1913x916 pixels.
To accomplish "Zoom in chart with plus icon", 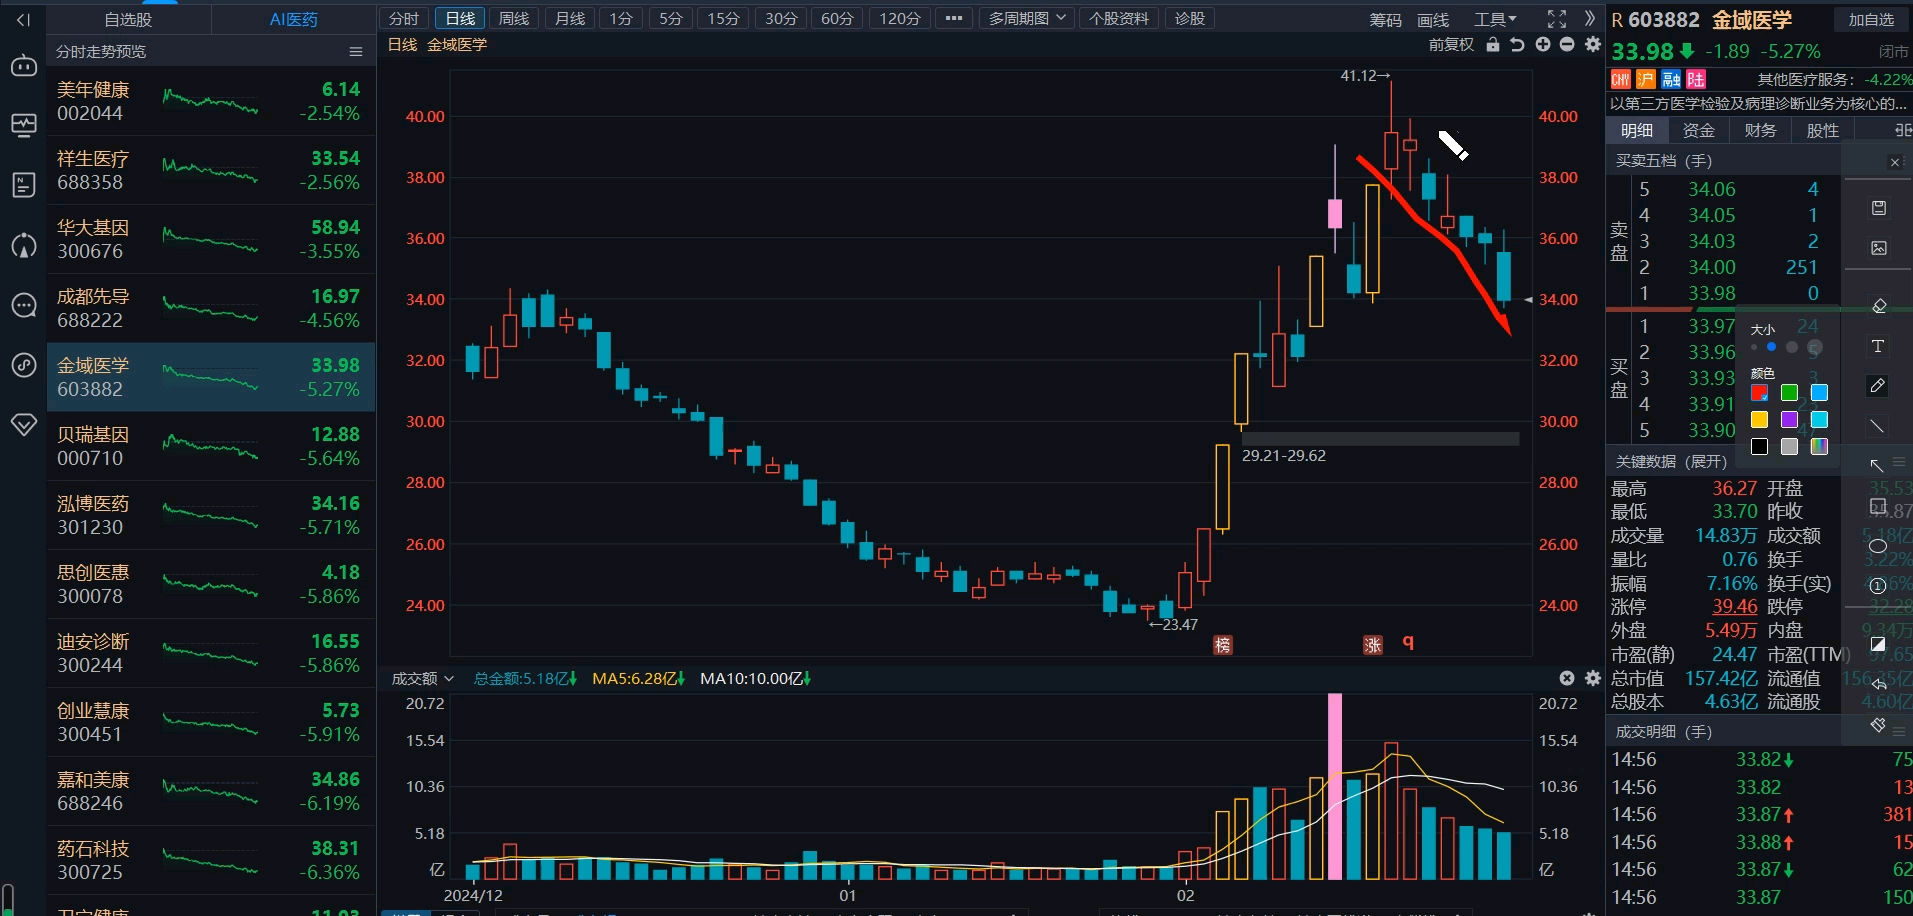I will pyautogui.click(x=1542, y=45).
